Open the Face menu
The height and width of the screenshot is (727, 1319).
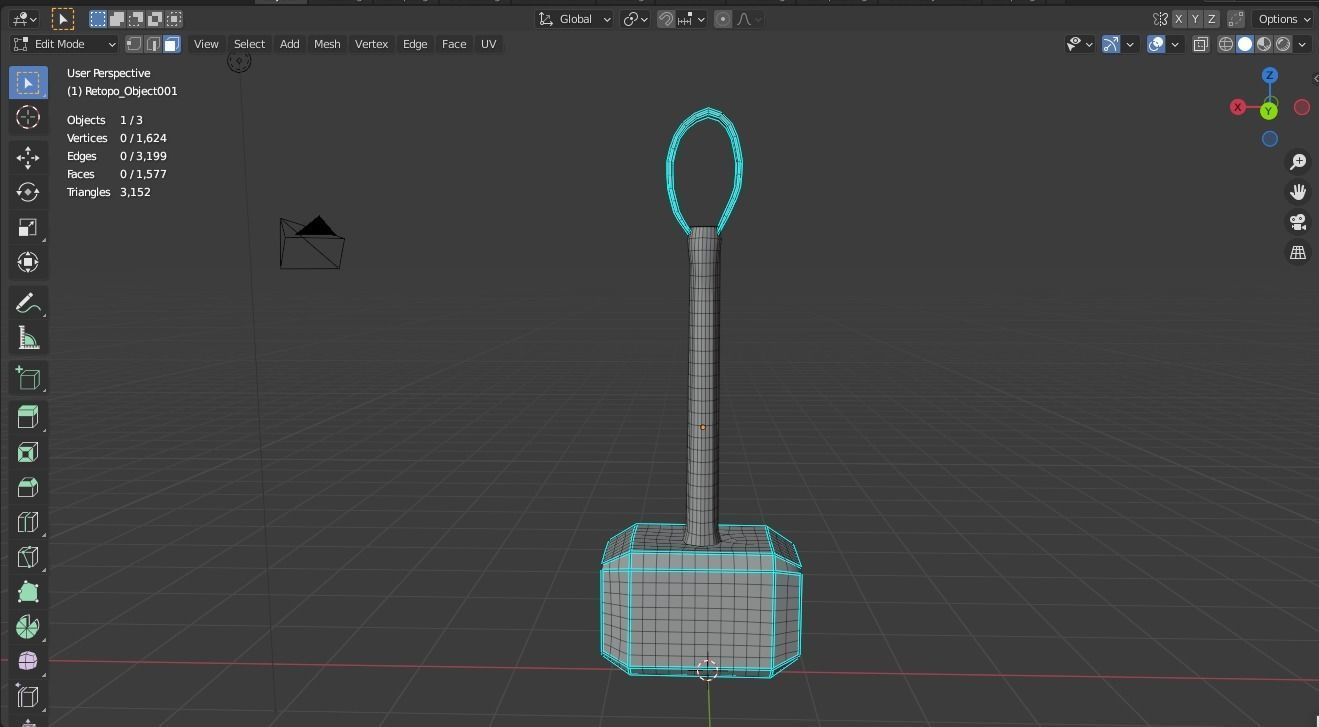tap(454, 44)
